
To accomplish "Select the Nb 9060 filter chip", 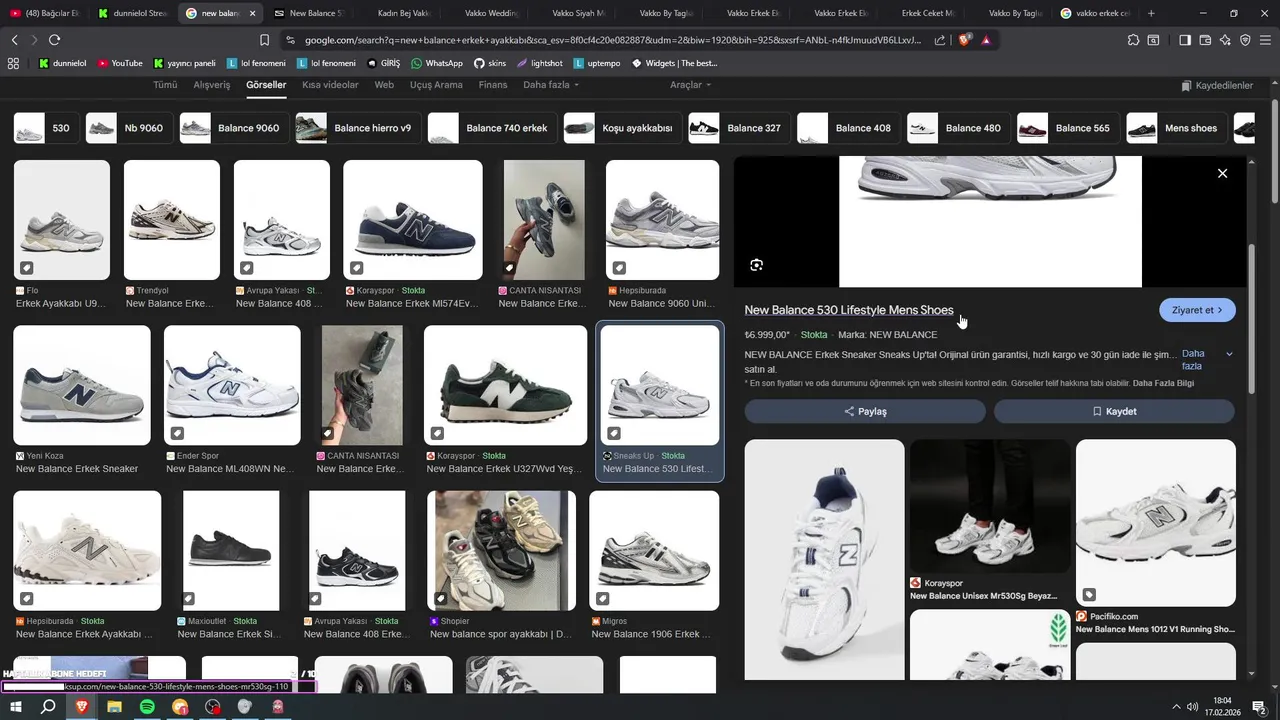I will tap(128, 128).
